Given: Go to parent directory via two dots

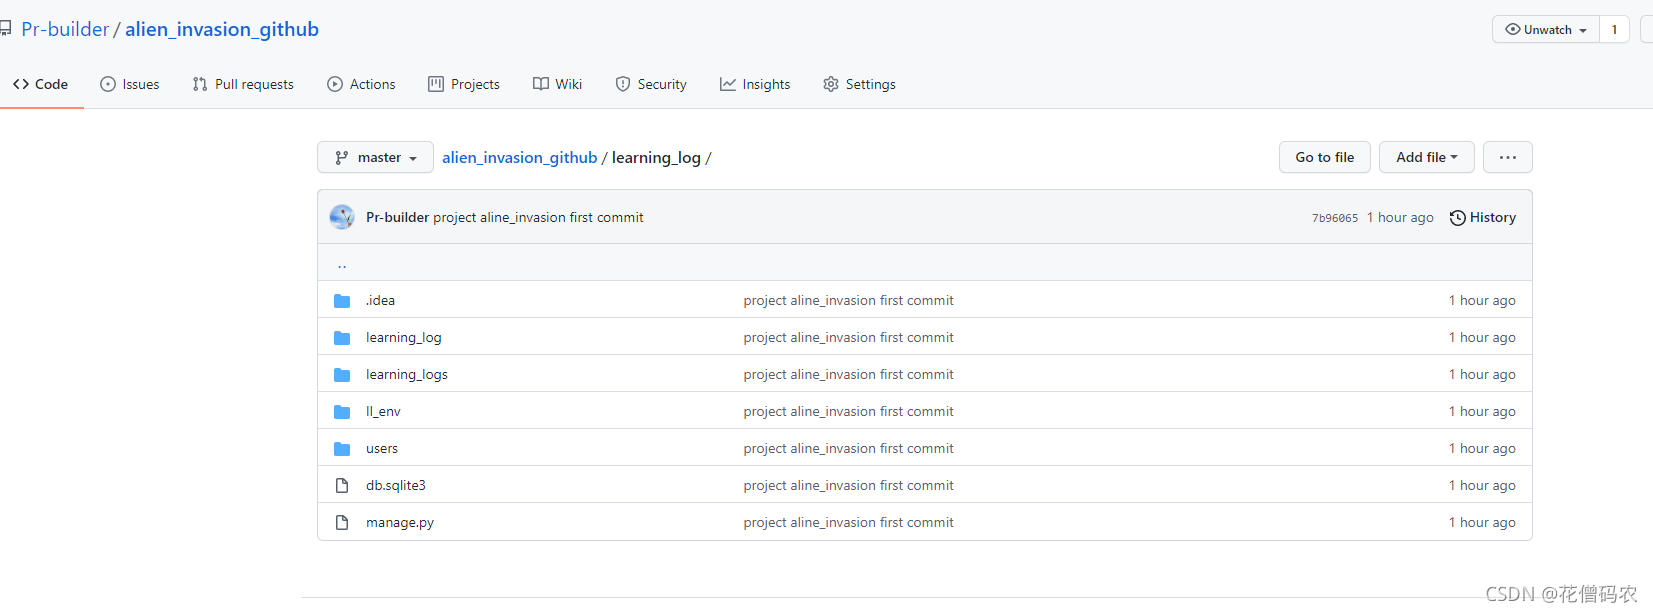Looking at the screenshot, I should pyautogui.click(x=342, y=265).
